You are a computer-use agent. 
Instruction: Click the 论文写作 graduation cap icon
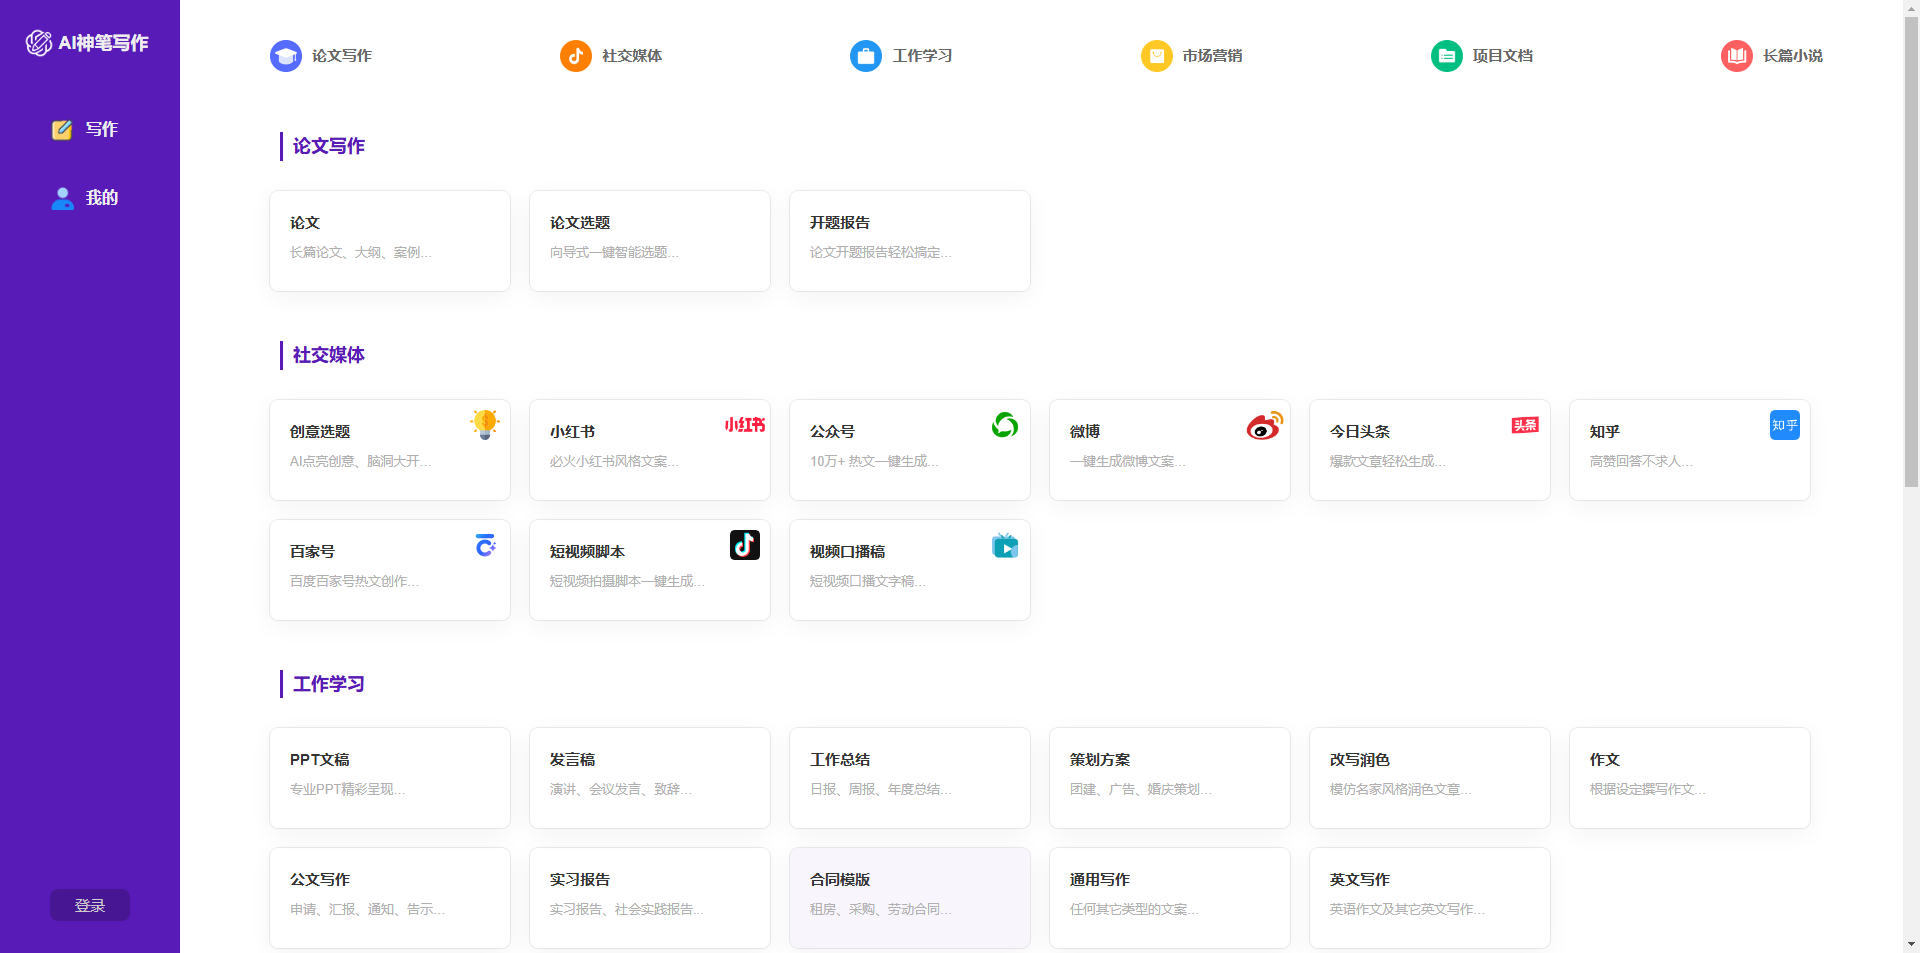(x=286, y=56)
